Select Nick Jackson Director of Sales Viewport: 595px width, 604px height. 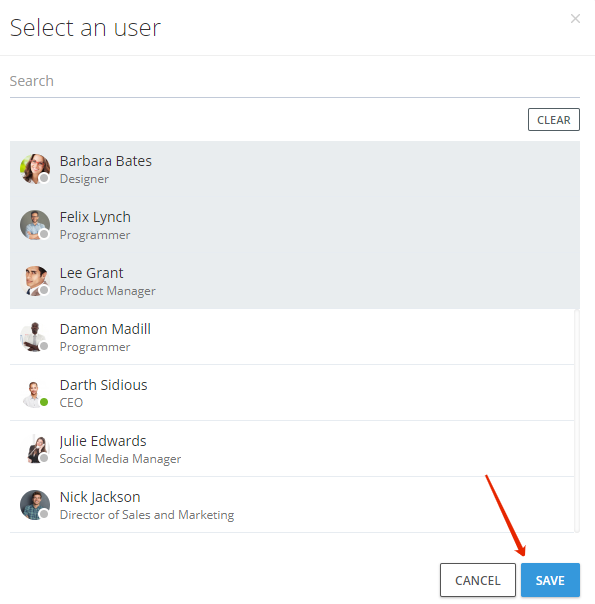click(292, 505)
